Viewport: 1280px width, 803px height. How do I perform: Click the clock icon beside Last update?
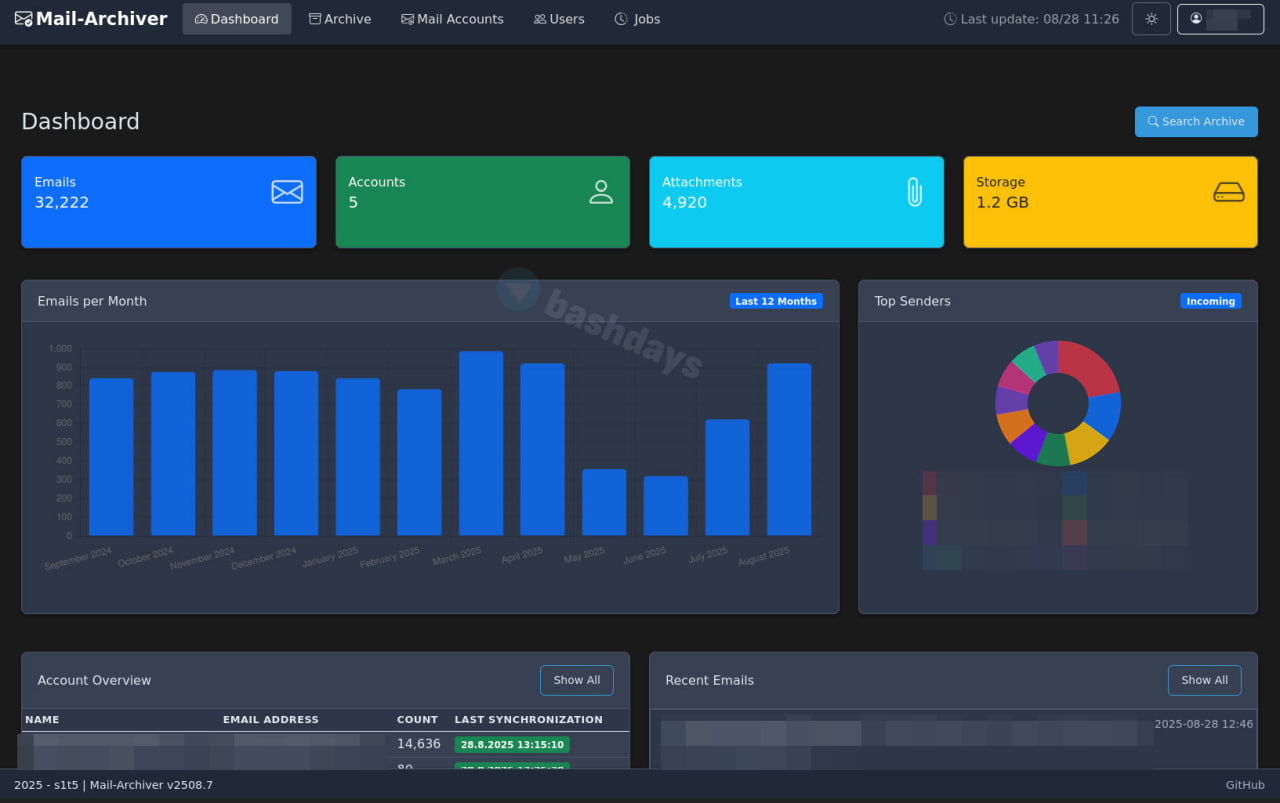tap(950, 19)
